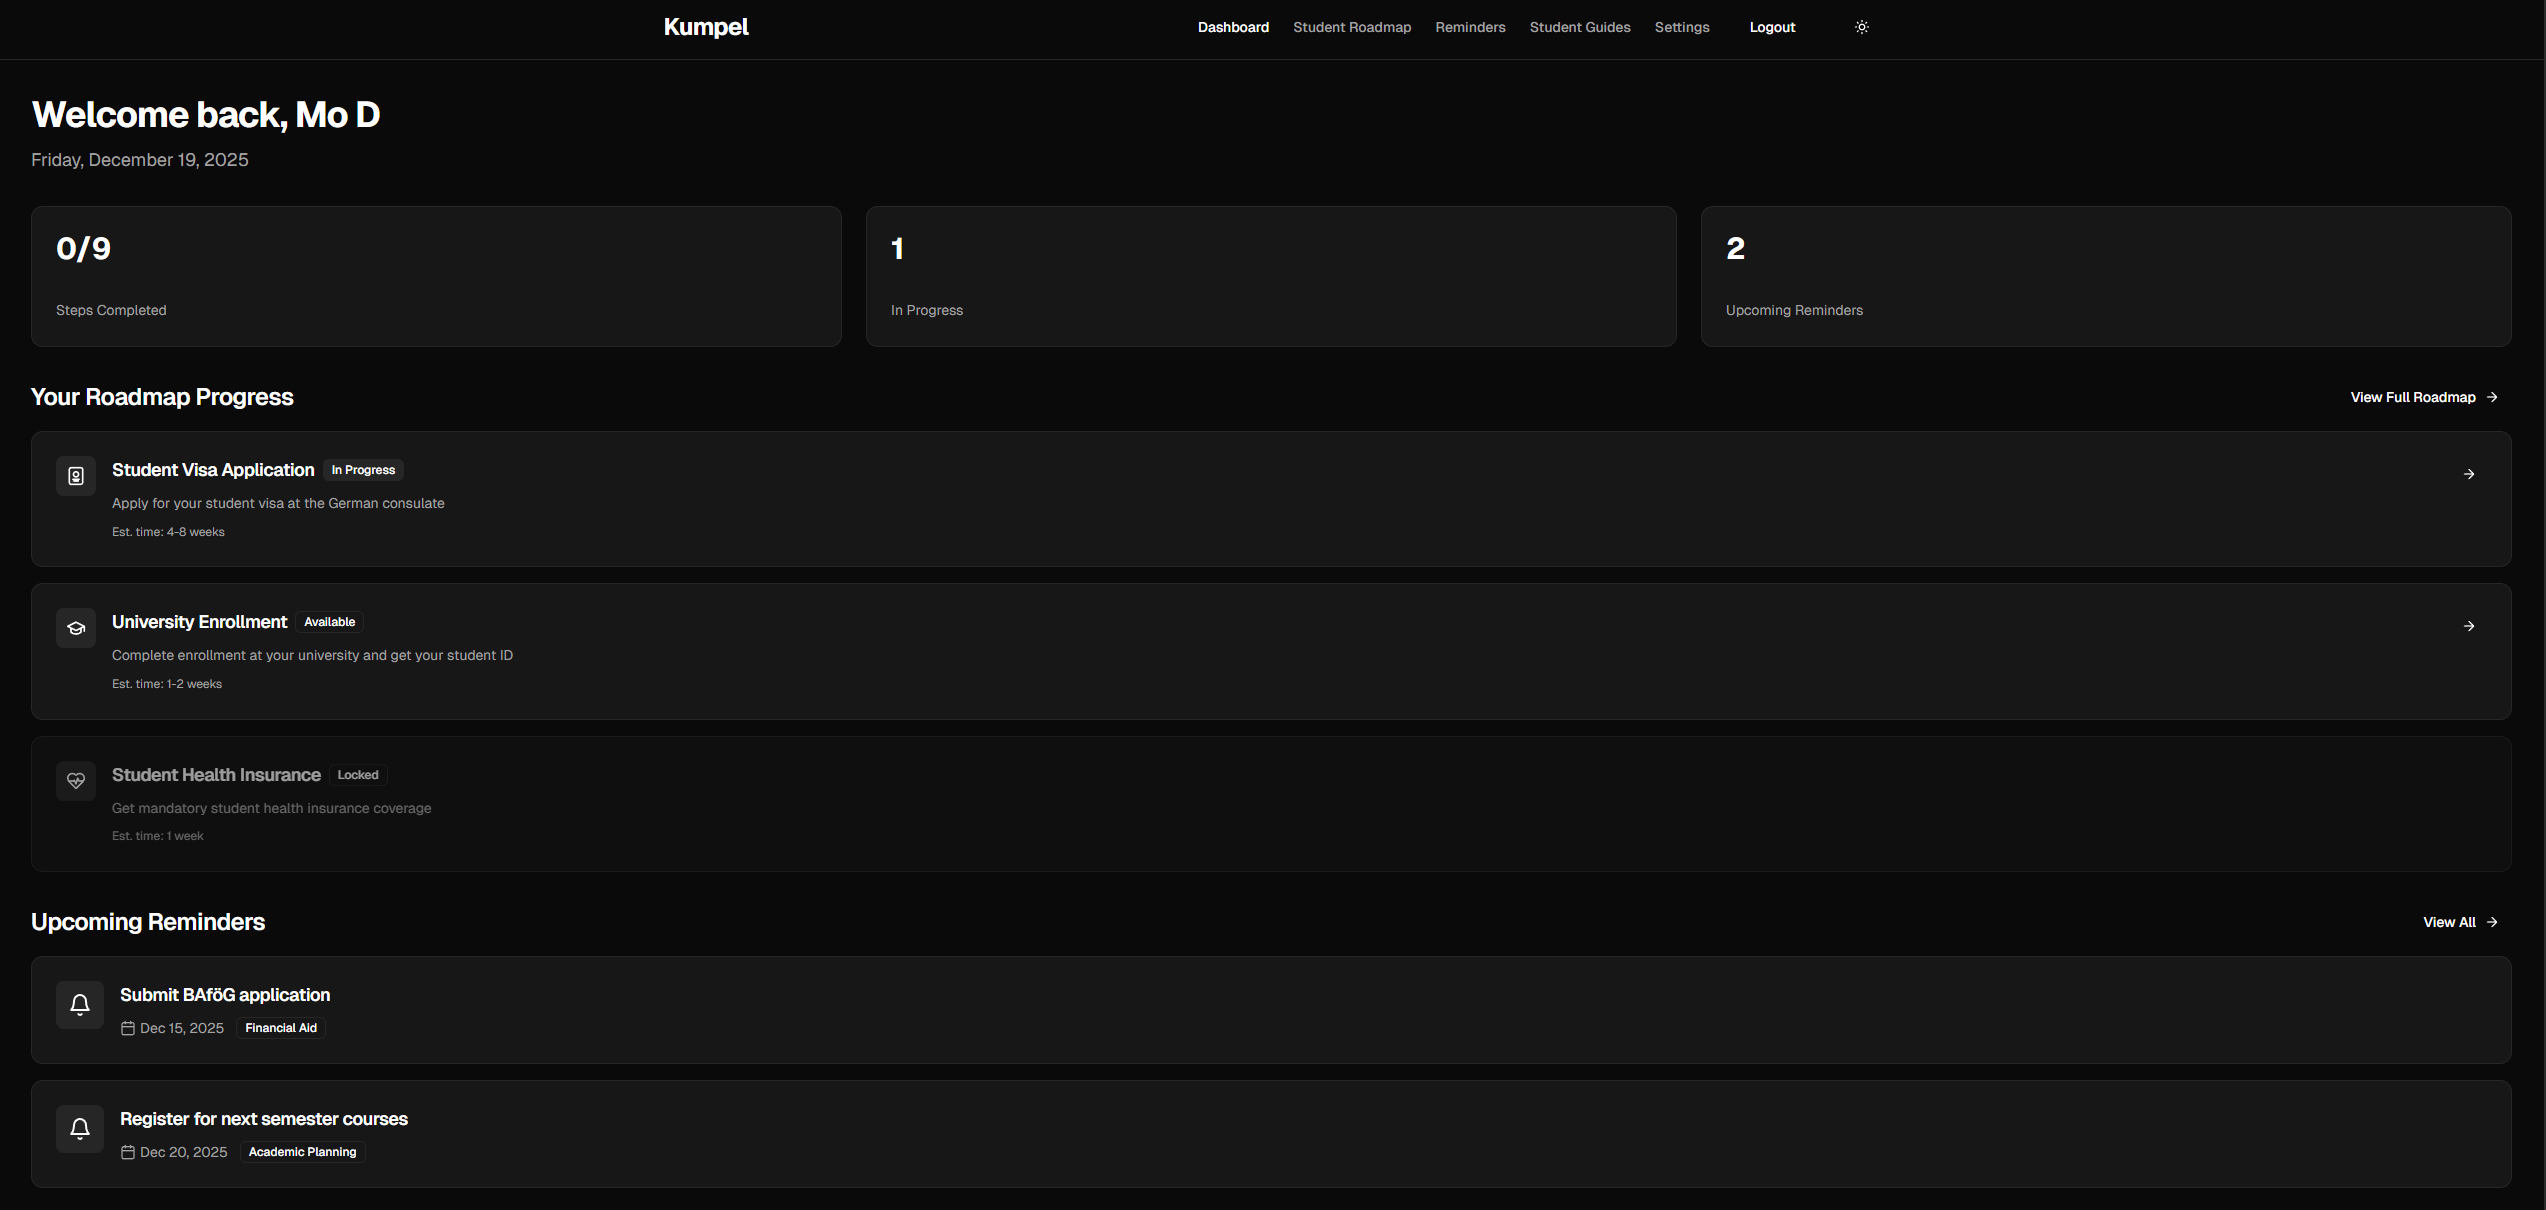Click the Logout button
2546x1210 pixels.
1772,27
